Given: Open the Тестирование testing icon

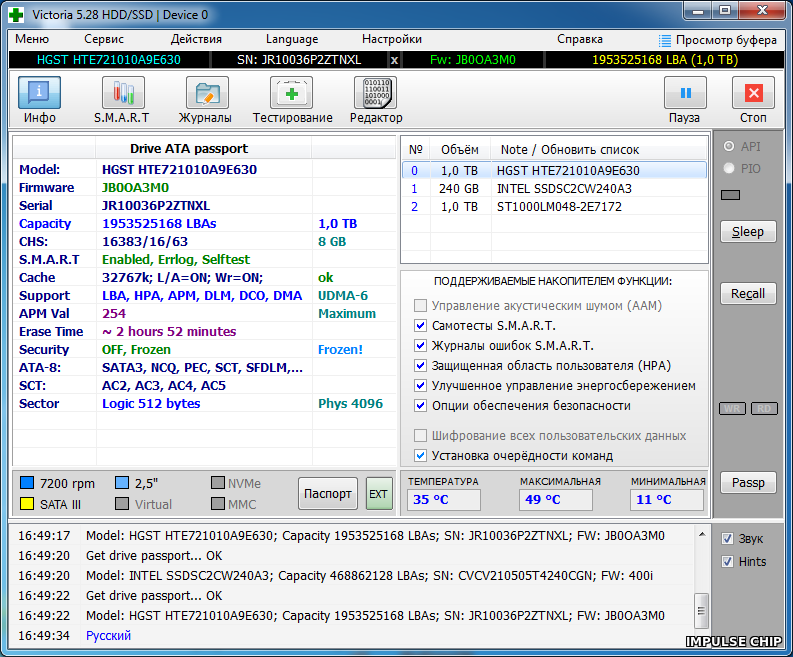Looking at the screenshot, I should tap(291, 93).
